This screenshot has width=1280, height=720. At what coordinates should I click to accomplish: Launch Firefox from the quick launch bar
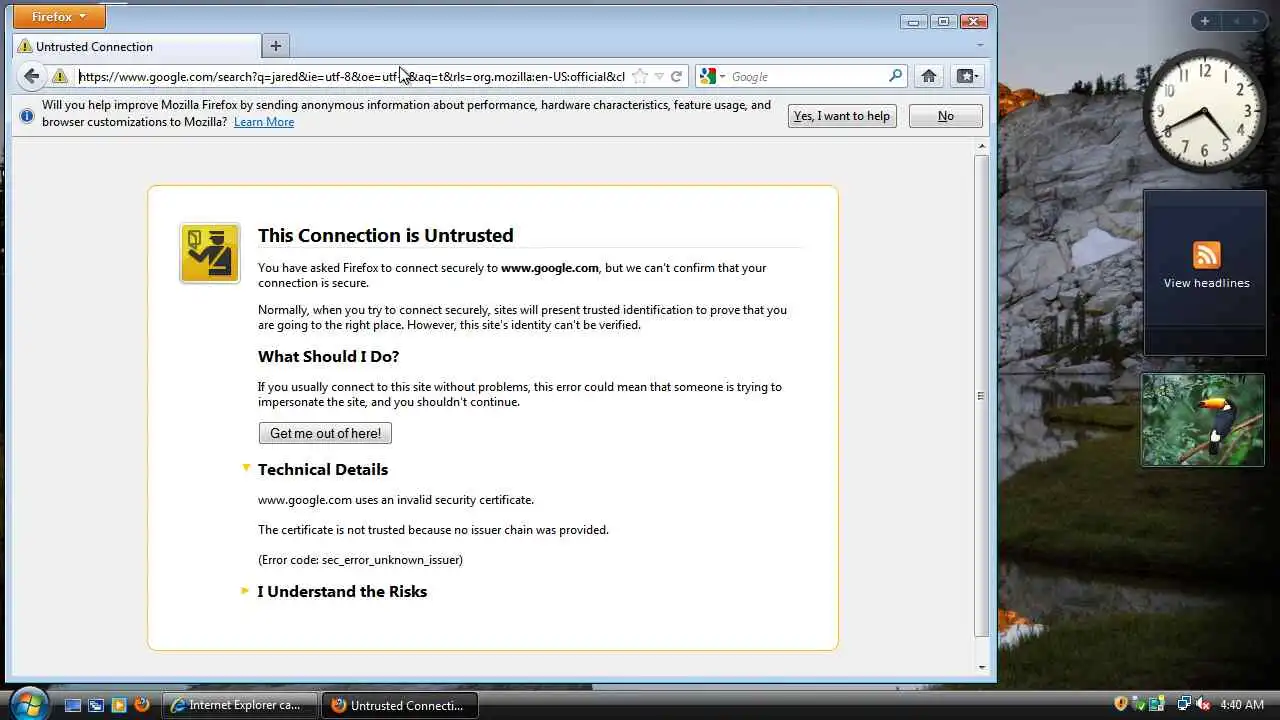click(142, 705)
